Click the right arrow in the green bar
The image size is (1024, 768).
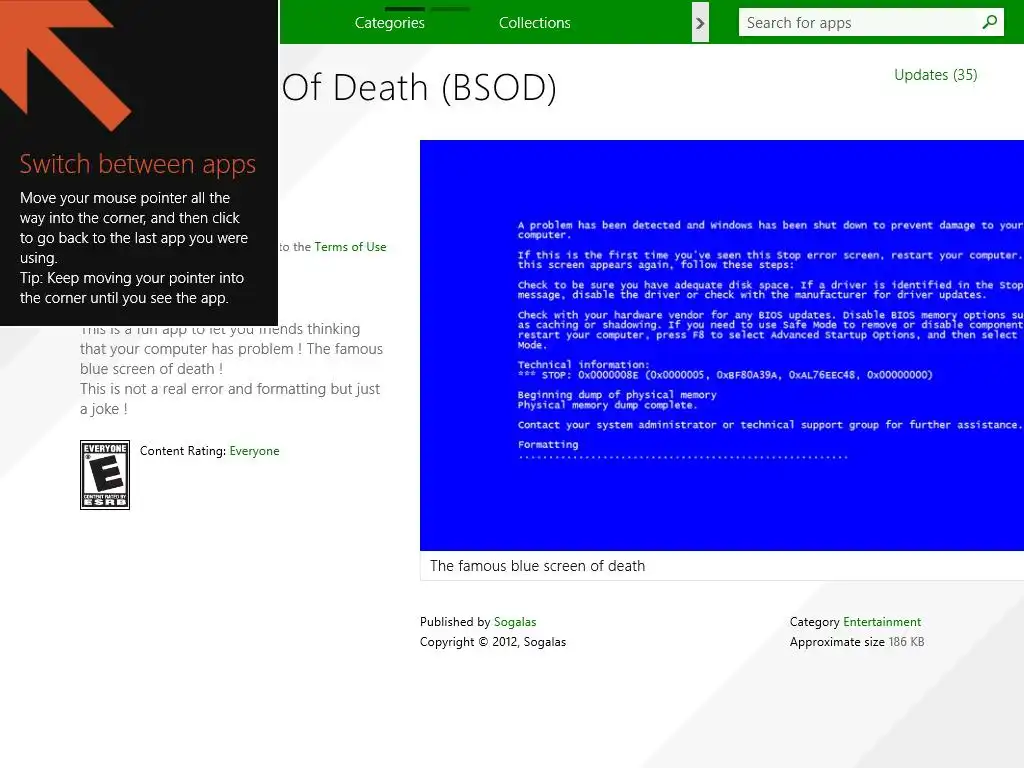click(700, 24)
